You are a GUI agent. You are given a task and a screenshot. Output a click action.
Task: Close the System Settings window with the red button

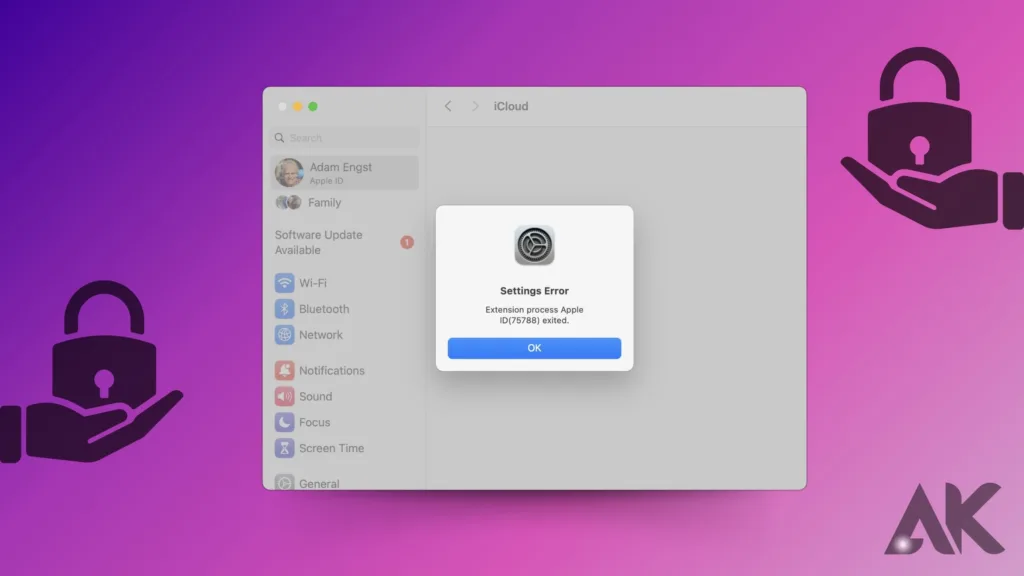pyautogui.click(x=283, y=106)
